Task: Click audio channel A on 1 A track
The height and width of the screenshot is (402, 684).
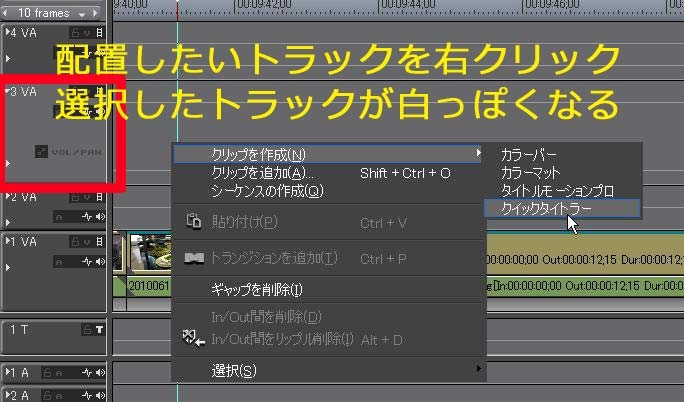Action: point(59,373)
